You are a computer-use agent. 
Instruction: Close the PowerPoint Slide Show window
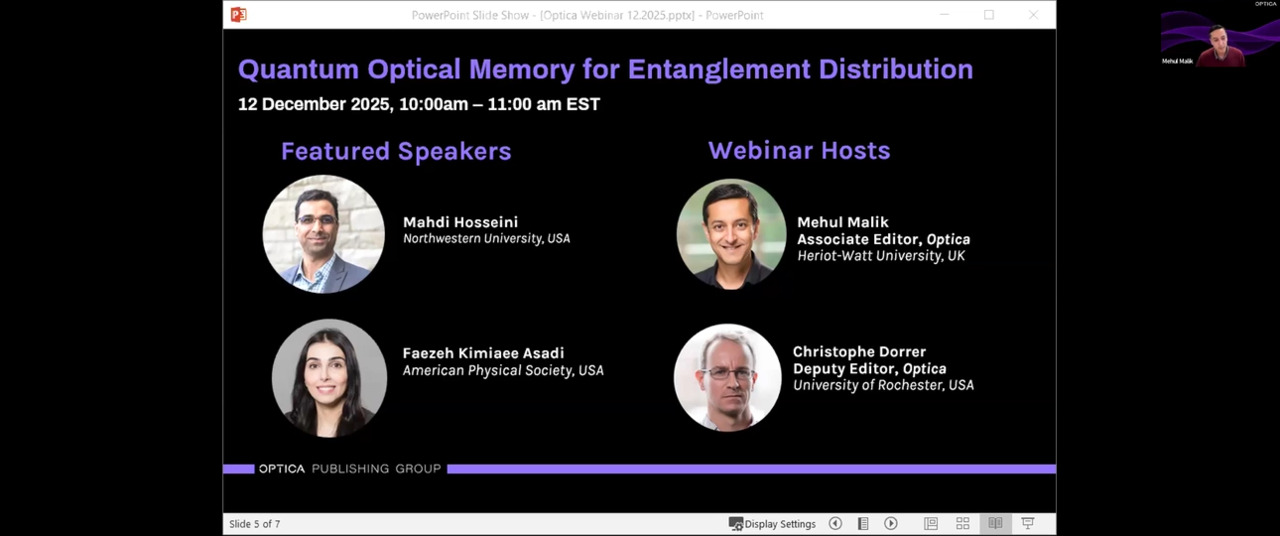[x=1034, y=14]
